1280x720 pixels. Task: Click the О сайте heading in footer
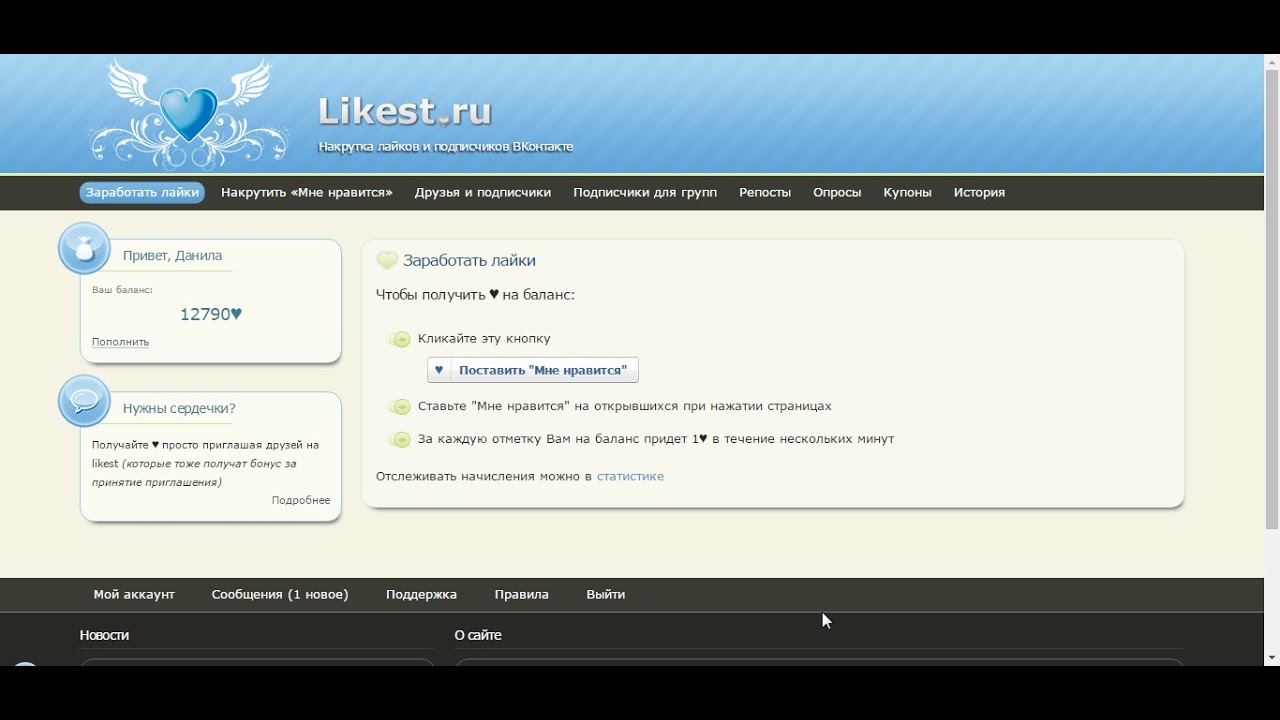(478, 635)
